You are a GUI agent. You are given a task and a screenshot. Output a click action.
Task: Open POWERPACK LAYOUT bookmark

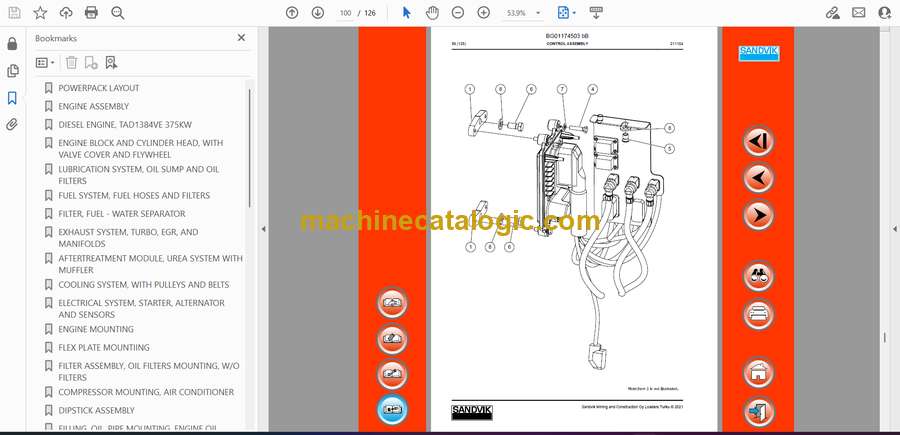coord(99,88)
